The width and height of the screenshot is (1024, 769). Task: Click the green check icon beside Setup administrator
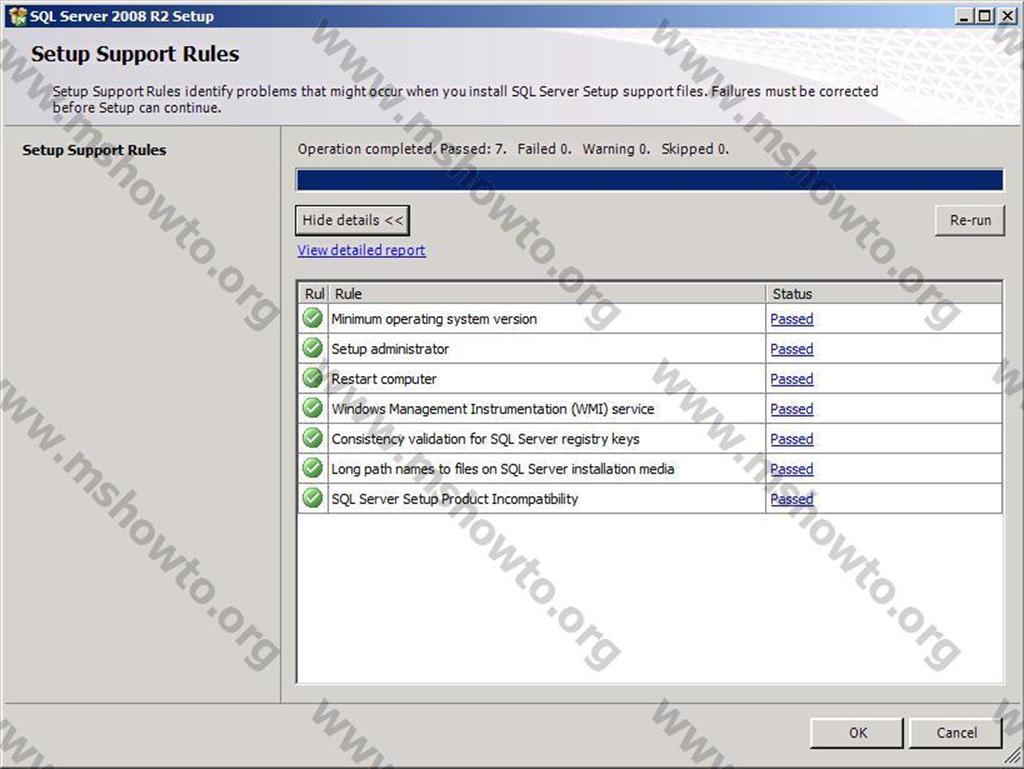313,349
